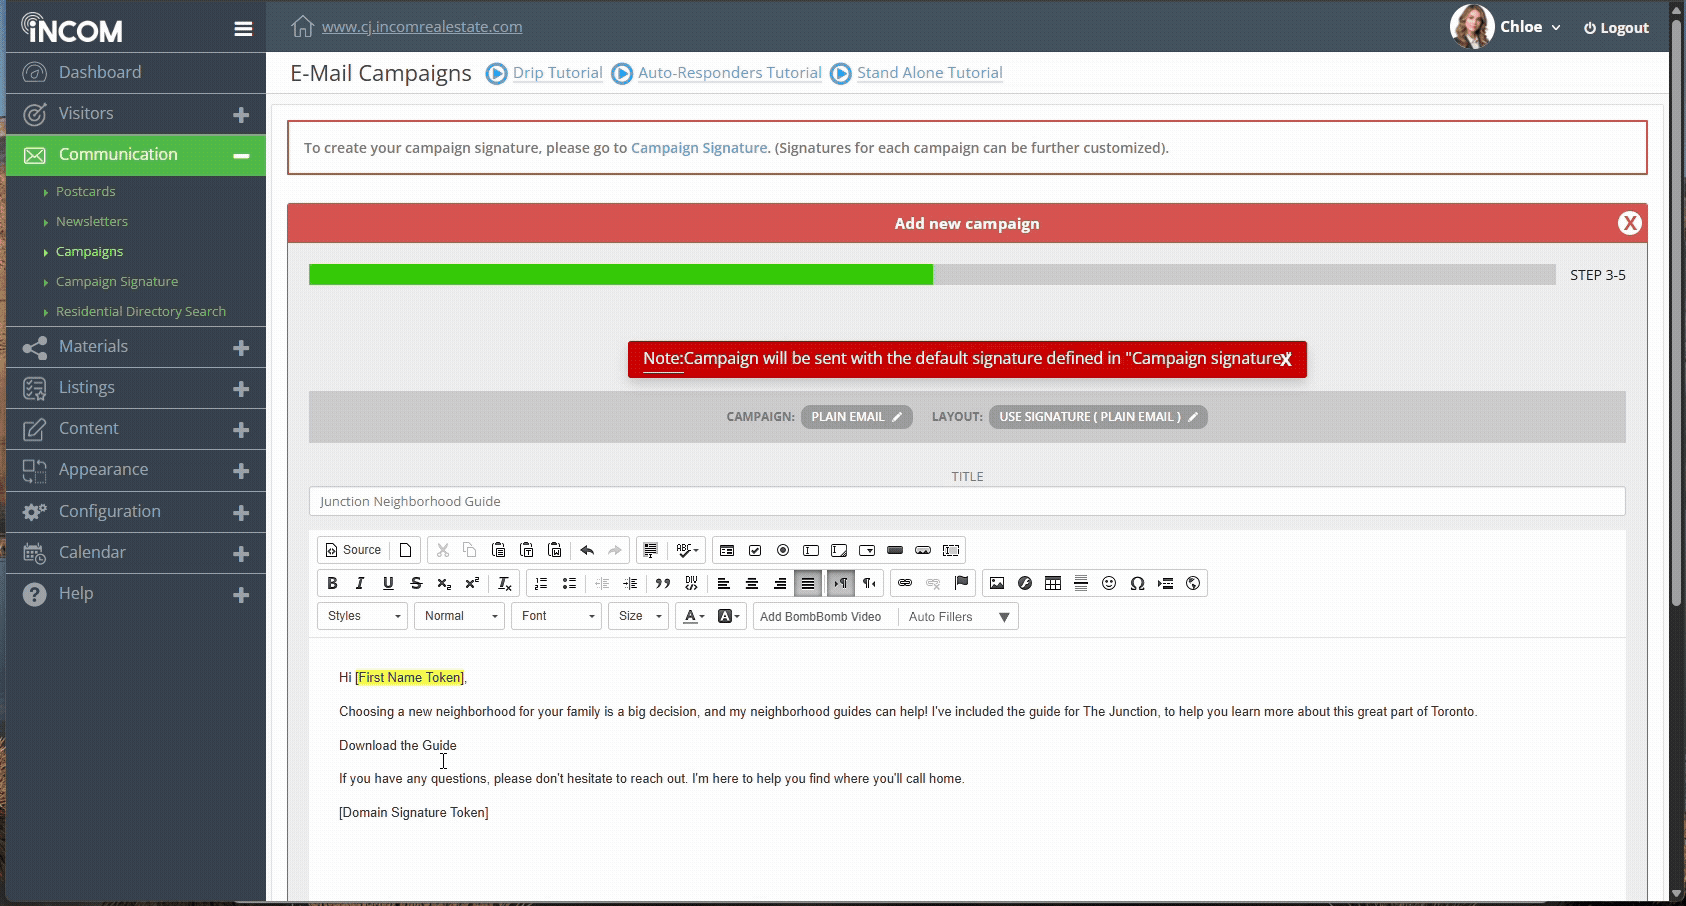
Task: Click the campaign Title input field
Action: pos(966,502)
